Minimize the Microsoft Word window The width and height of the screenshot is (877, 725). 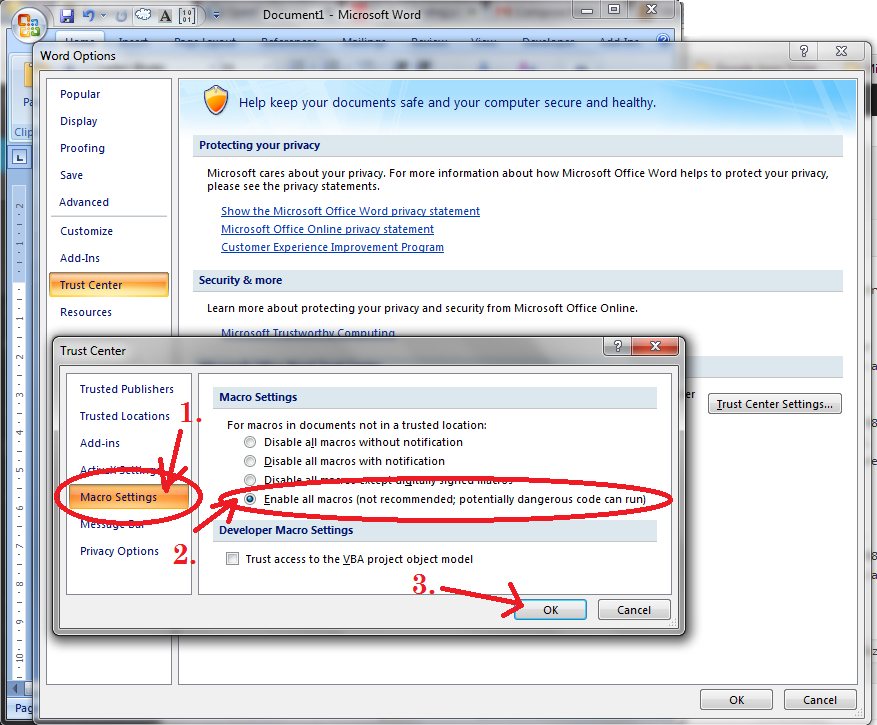pos(587,10)
